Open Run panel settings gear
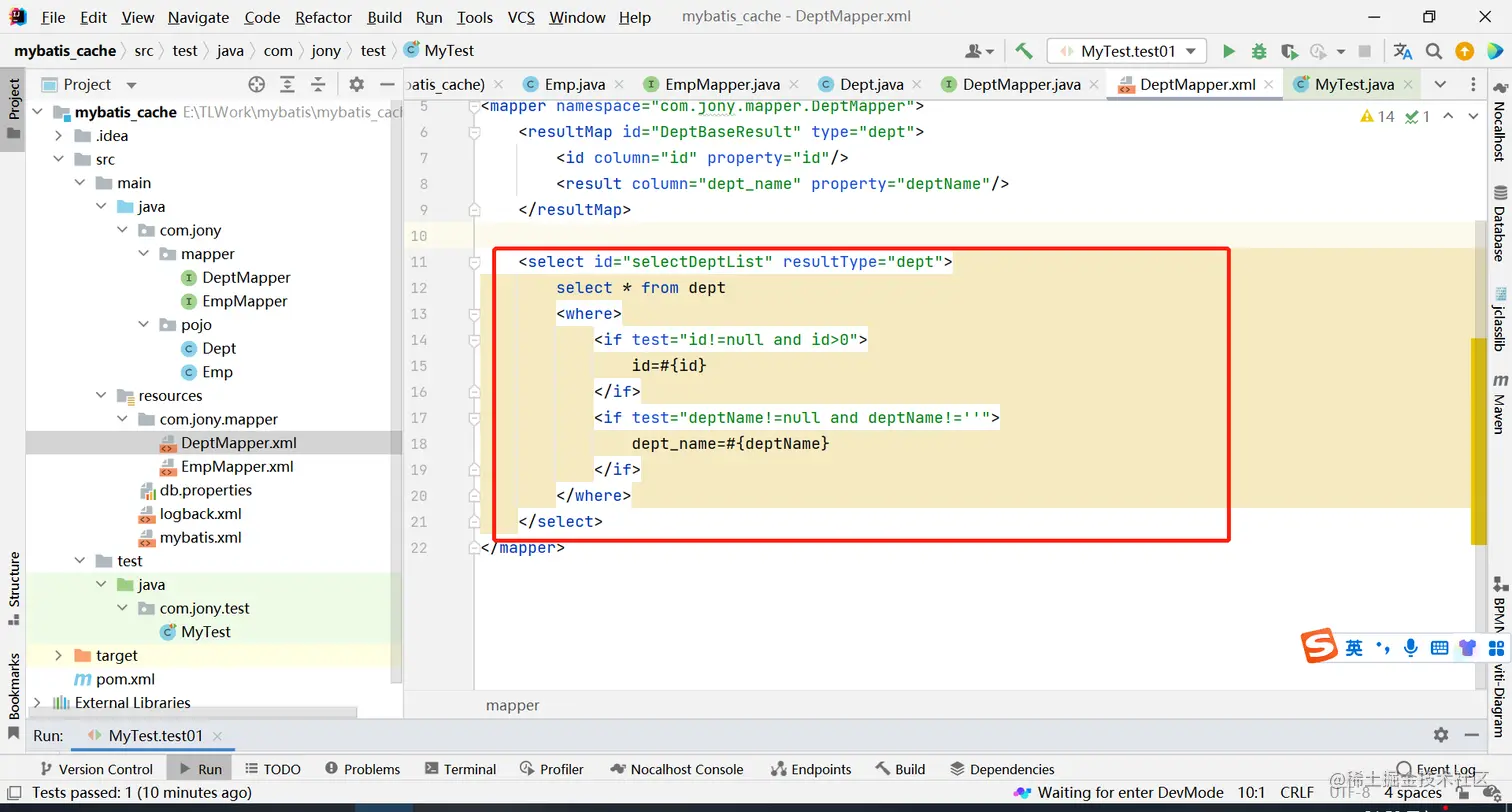The width and height of the screenshot is (1512, 812). 1441,734
